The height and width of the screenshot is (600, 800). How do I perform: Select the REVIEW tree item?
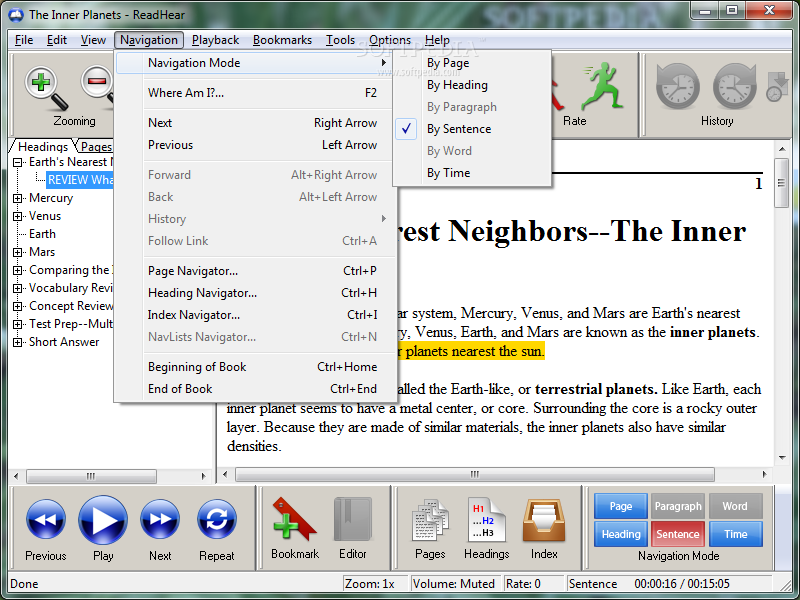click(80, 180)
